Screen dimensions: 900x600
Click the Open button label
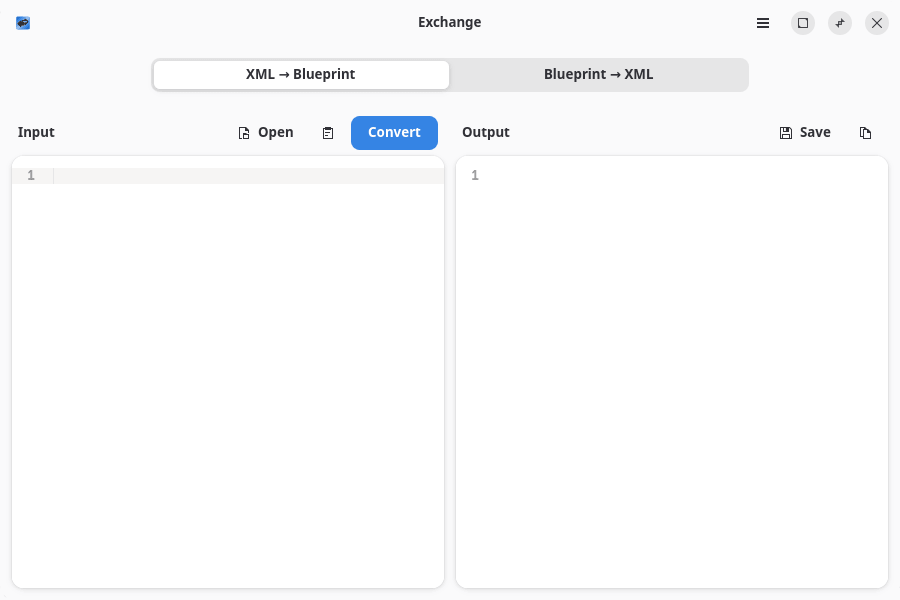(x=276, y=132)
